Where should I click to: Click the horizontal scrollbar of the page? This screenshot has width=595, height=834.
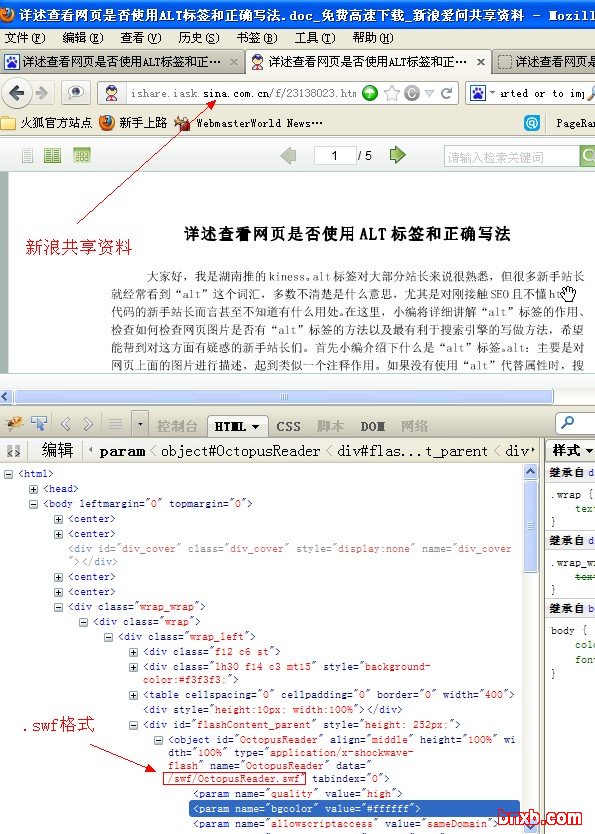(284, 396)
